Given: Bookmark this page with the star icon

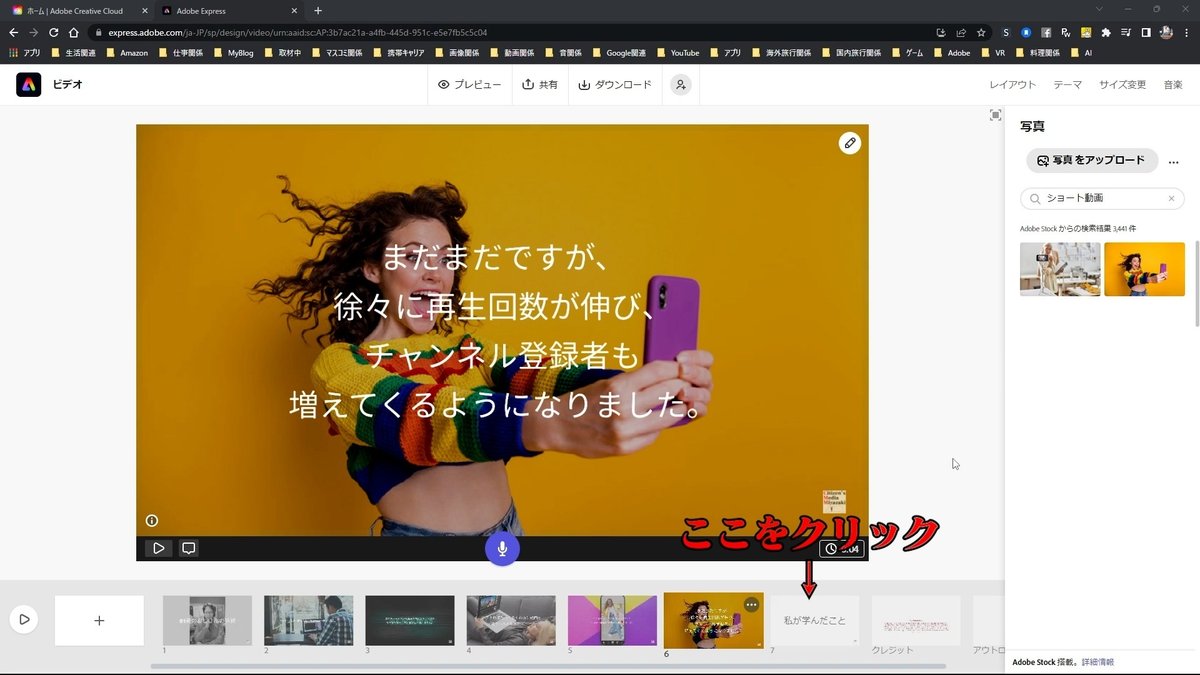Looking at the screenshot, I should click(x=982, y=32).
